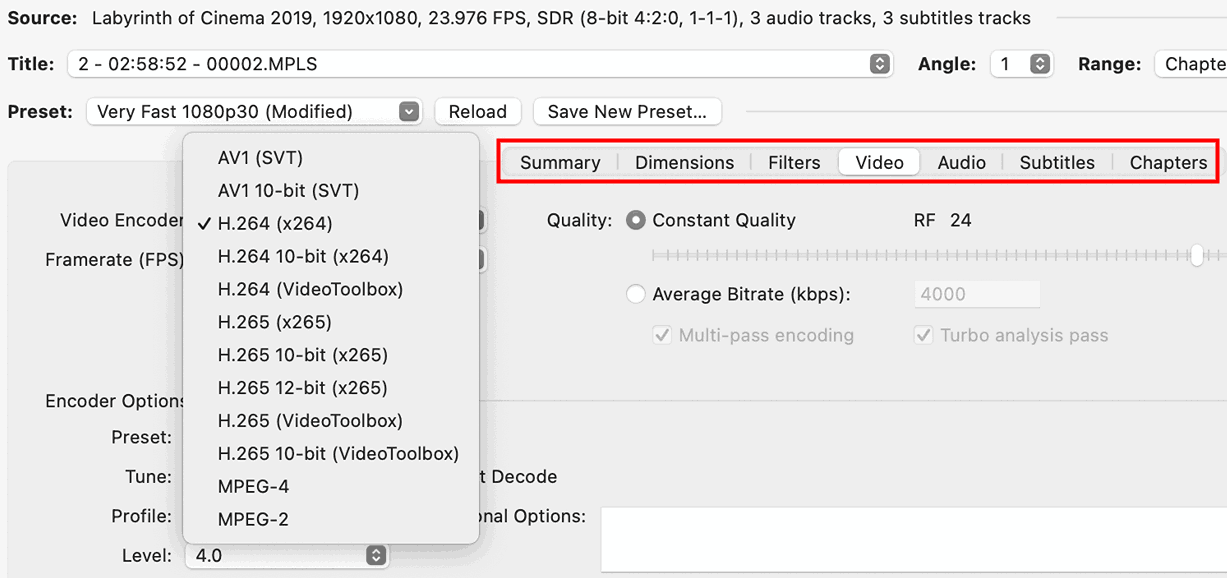
Task: Select the Constant Quality radio button
Action: (x=635, y=221)
